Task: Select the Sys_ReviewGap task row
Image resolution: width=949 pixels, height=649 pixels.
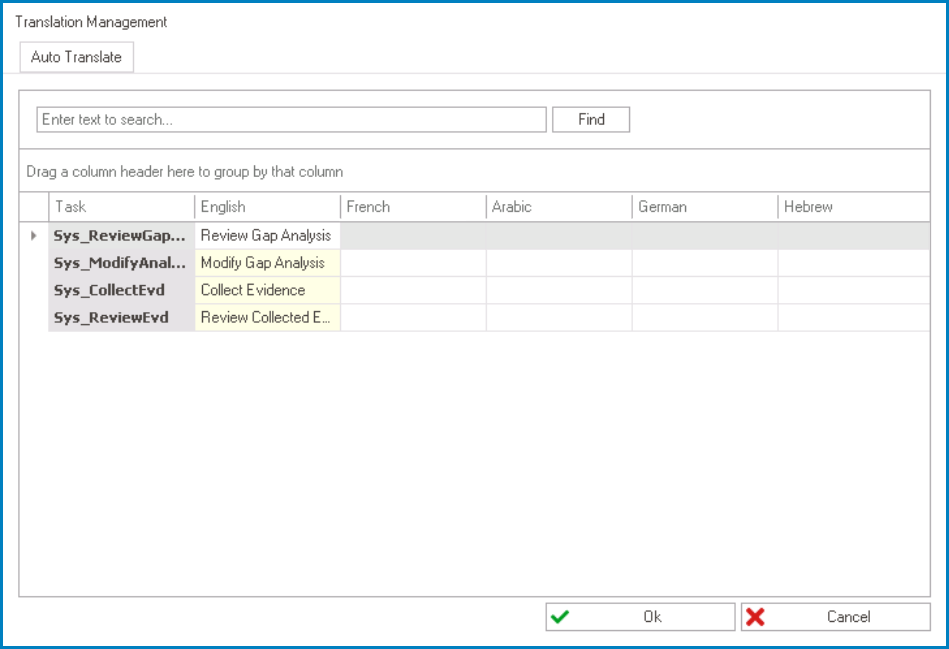Action: point(120,235)
